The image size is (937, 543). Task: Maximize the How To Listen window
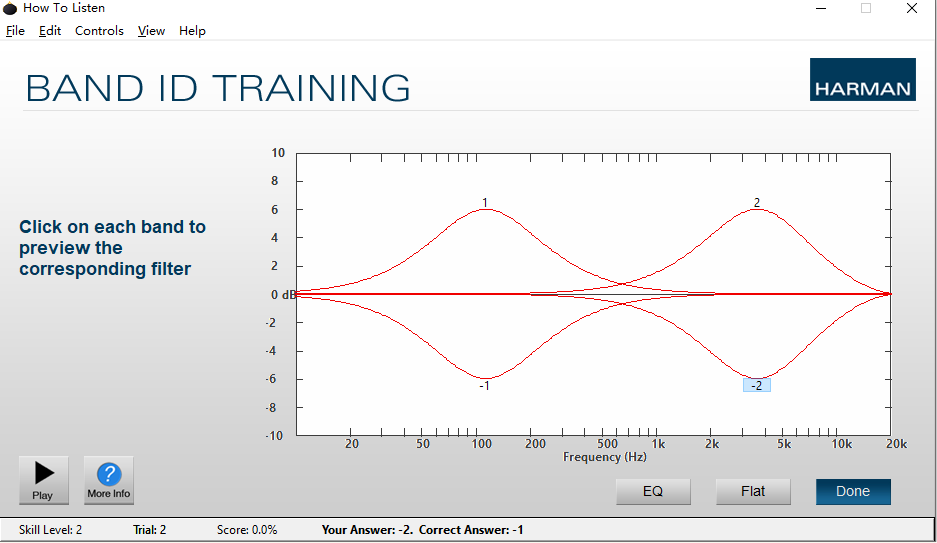pos(866,8)
